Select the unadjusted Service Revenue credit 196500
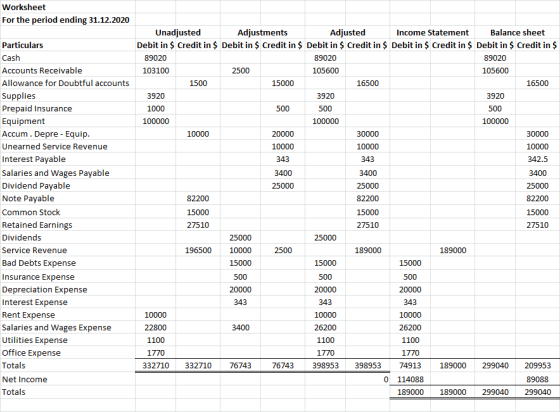Screen dimensions: 560x412 (x=198, y=250)
